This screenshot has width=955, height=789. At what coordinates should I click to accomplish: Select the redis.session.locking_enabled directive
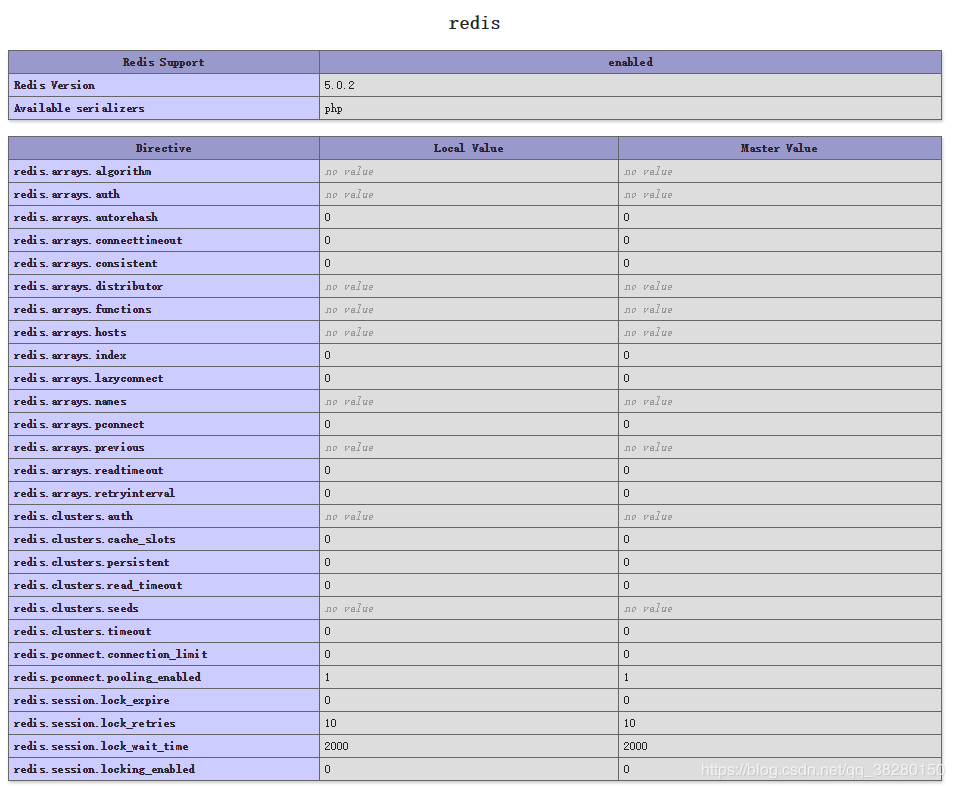pyautogui.click(x=104, y=770)
